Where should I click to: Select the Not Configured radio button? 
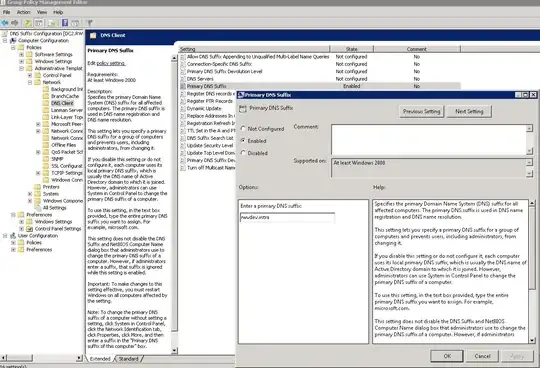pyautogui.click(x=243, y=128)
